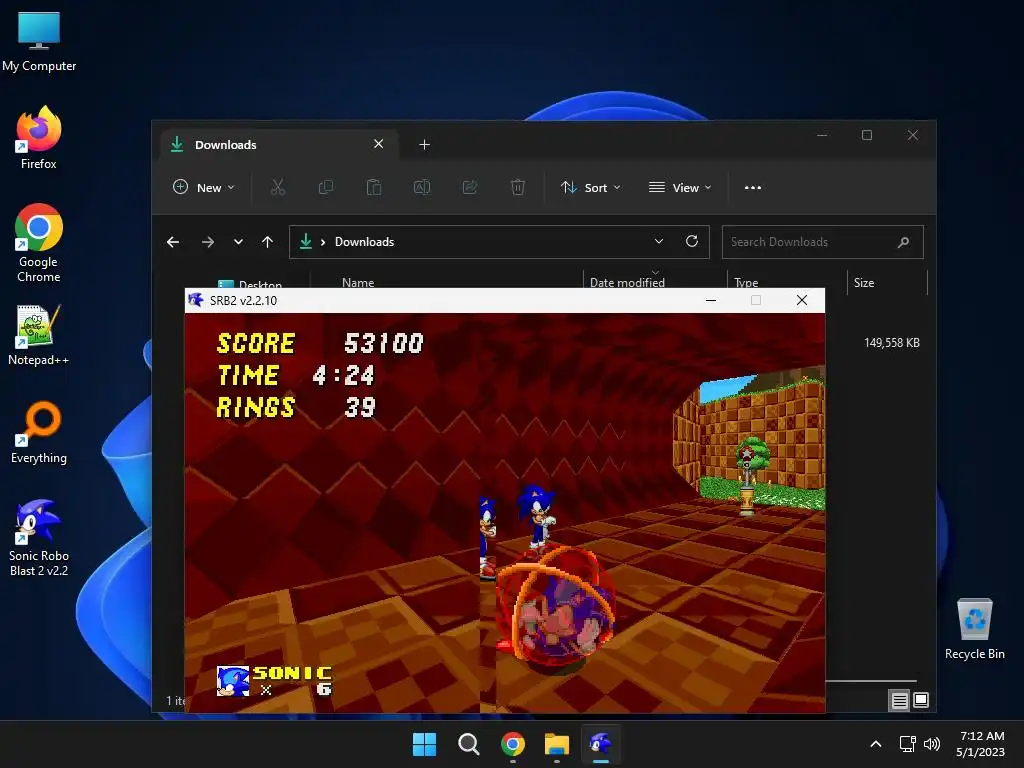Show hidden system tray icons
The height and width of the screenshot is (768, 1024).
tap(876, 744)
